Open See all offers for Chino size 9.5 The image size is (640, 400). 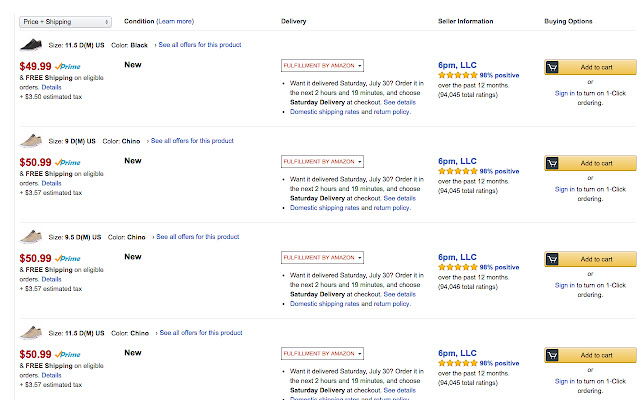[198, 237]
